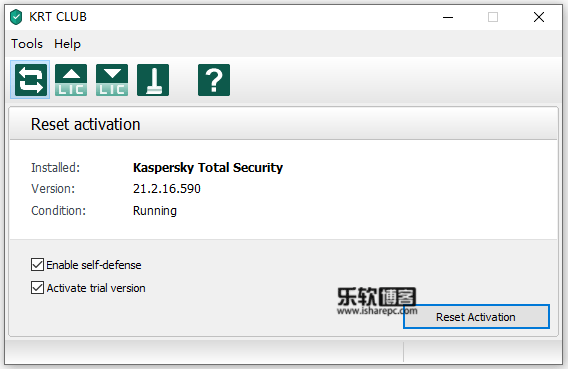This screenshot has height=369, width=568.
Task: Open the Tools menu
Action: click(x=27, y=44)
